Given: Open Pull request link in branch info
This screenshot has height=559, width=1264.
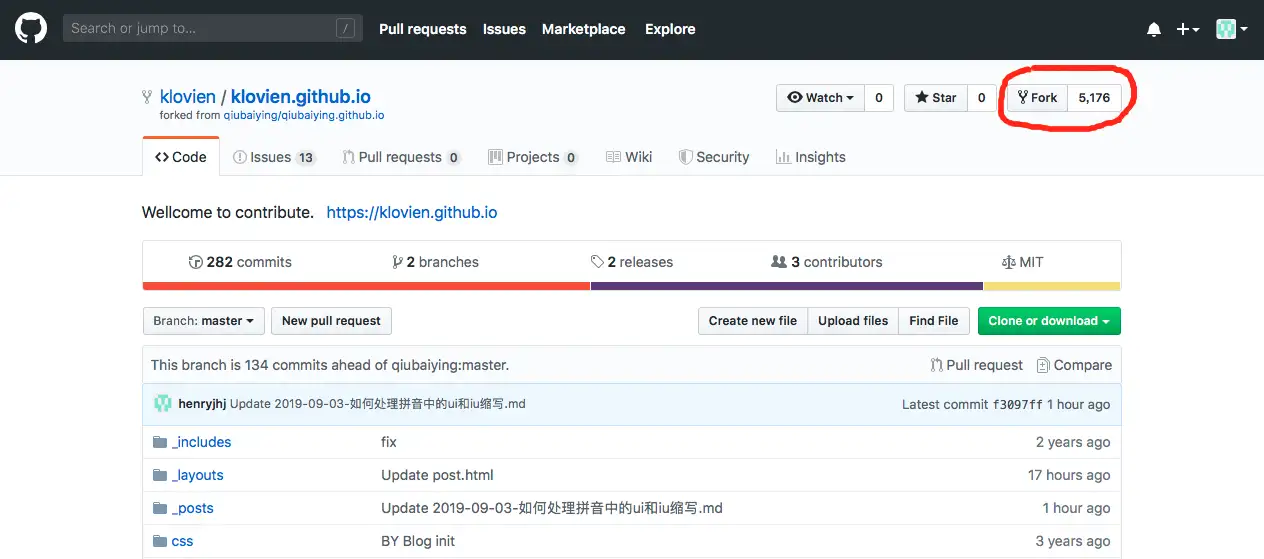Looking at the screenshot, I should [977, 365].
